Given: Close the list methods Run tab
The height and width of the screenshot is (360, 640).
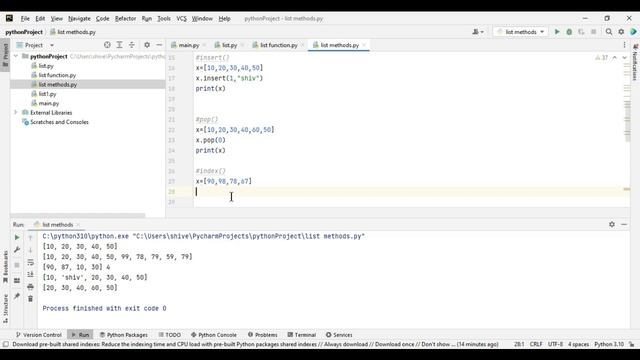Looking at the screenshot, I should coord(78,224).
